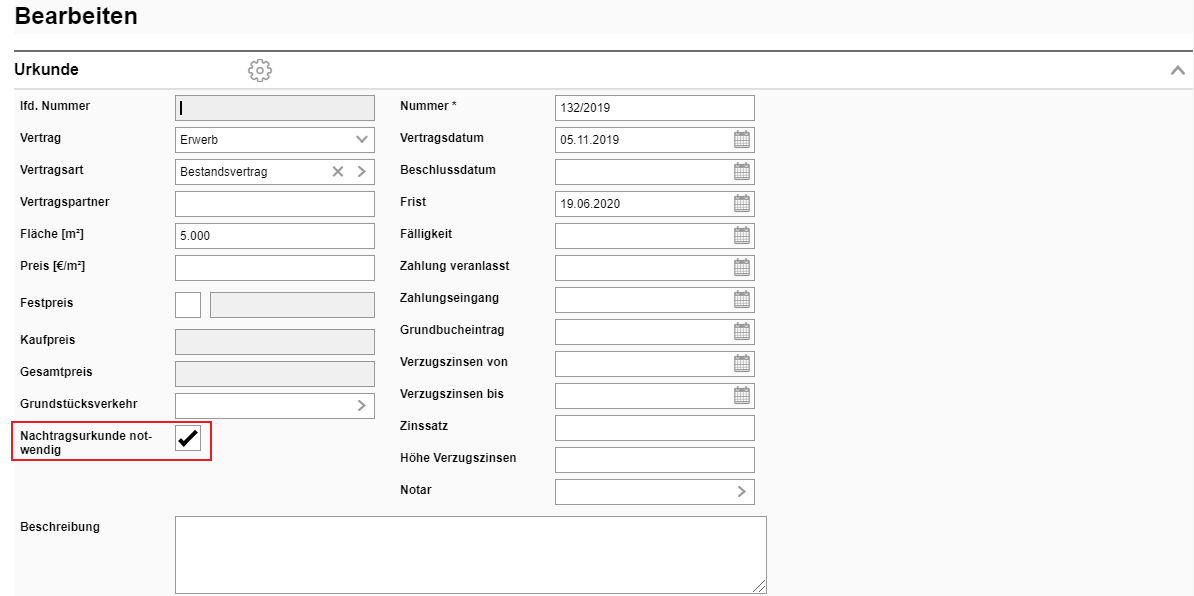Open calendar picker for Grundbucheintrag
Image resolution: width=1194 pixels, height=596 pixels.
742,332
